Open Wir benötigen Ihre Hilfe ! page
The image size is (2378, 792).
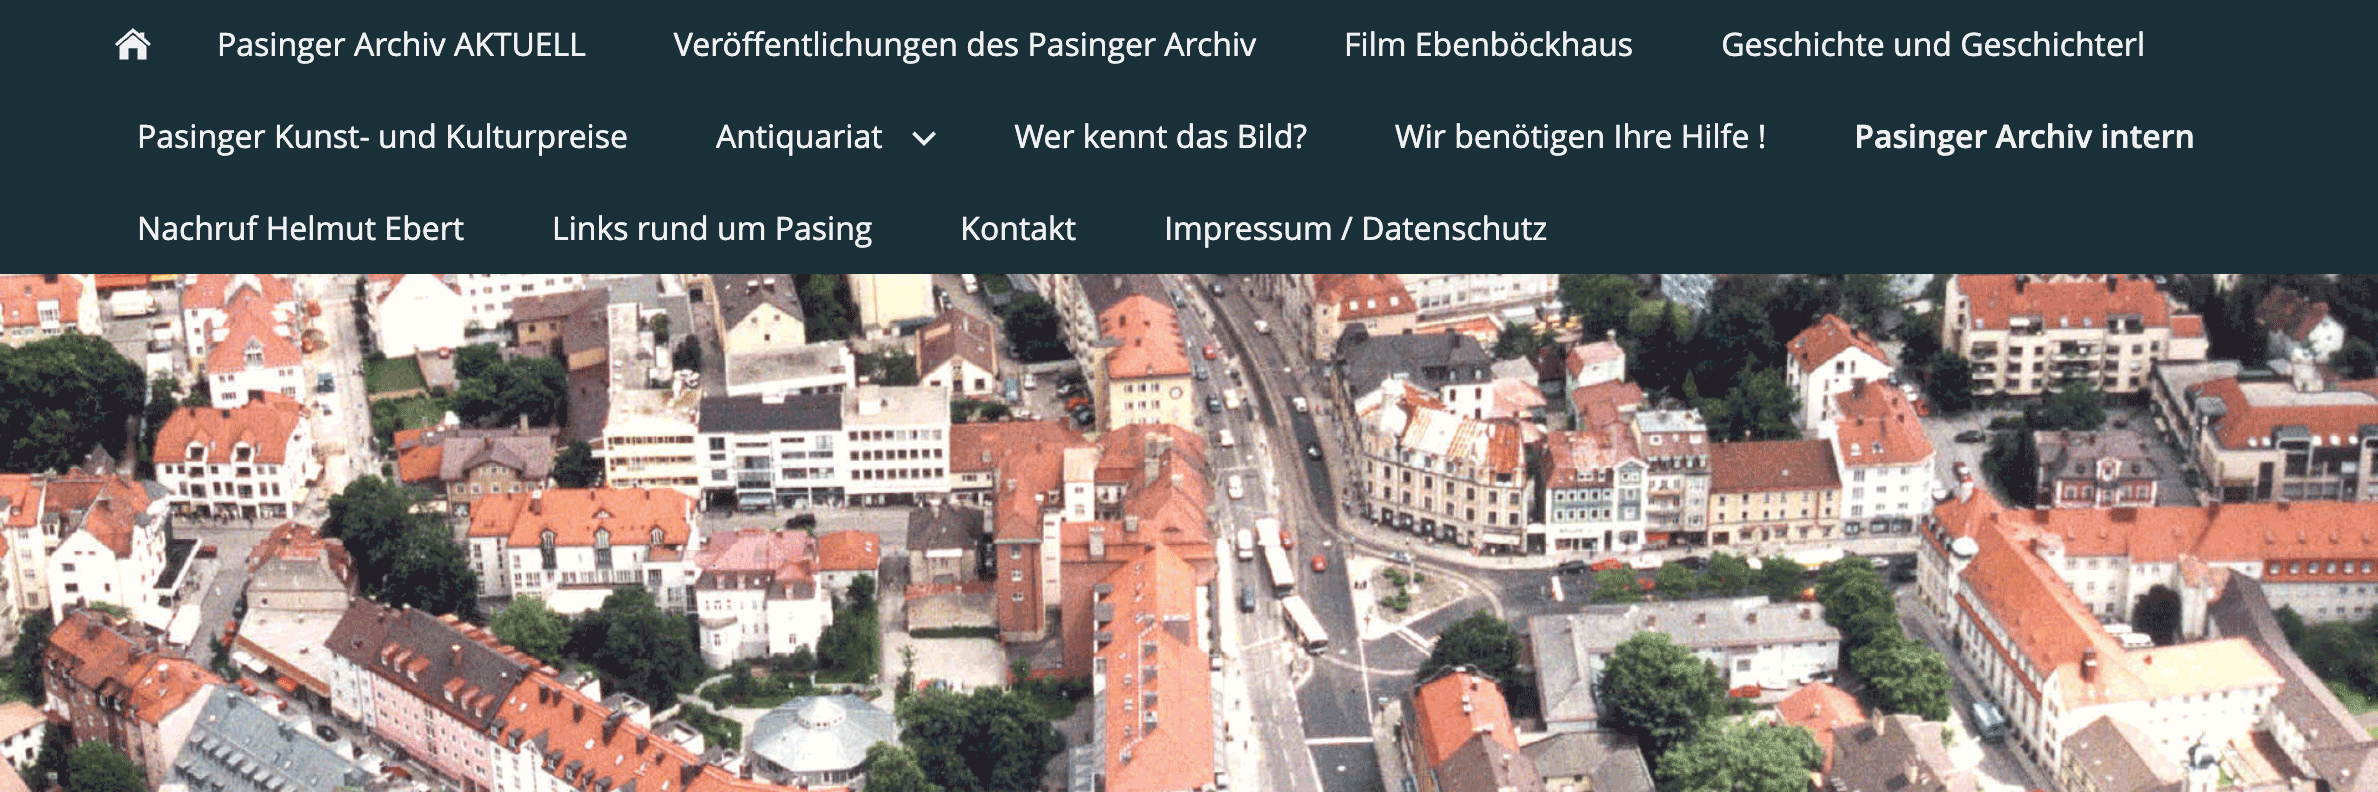[1580, 137]
